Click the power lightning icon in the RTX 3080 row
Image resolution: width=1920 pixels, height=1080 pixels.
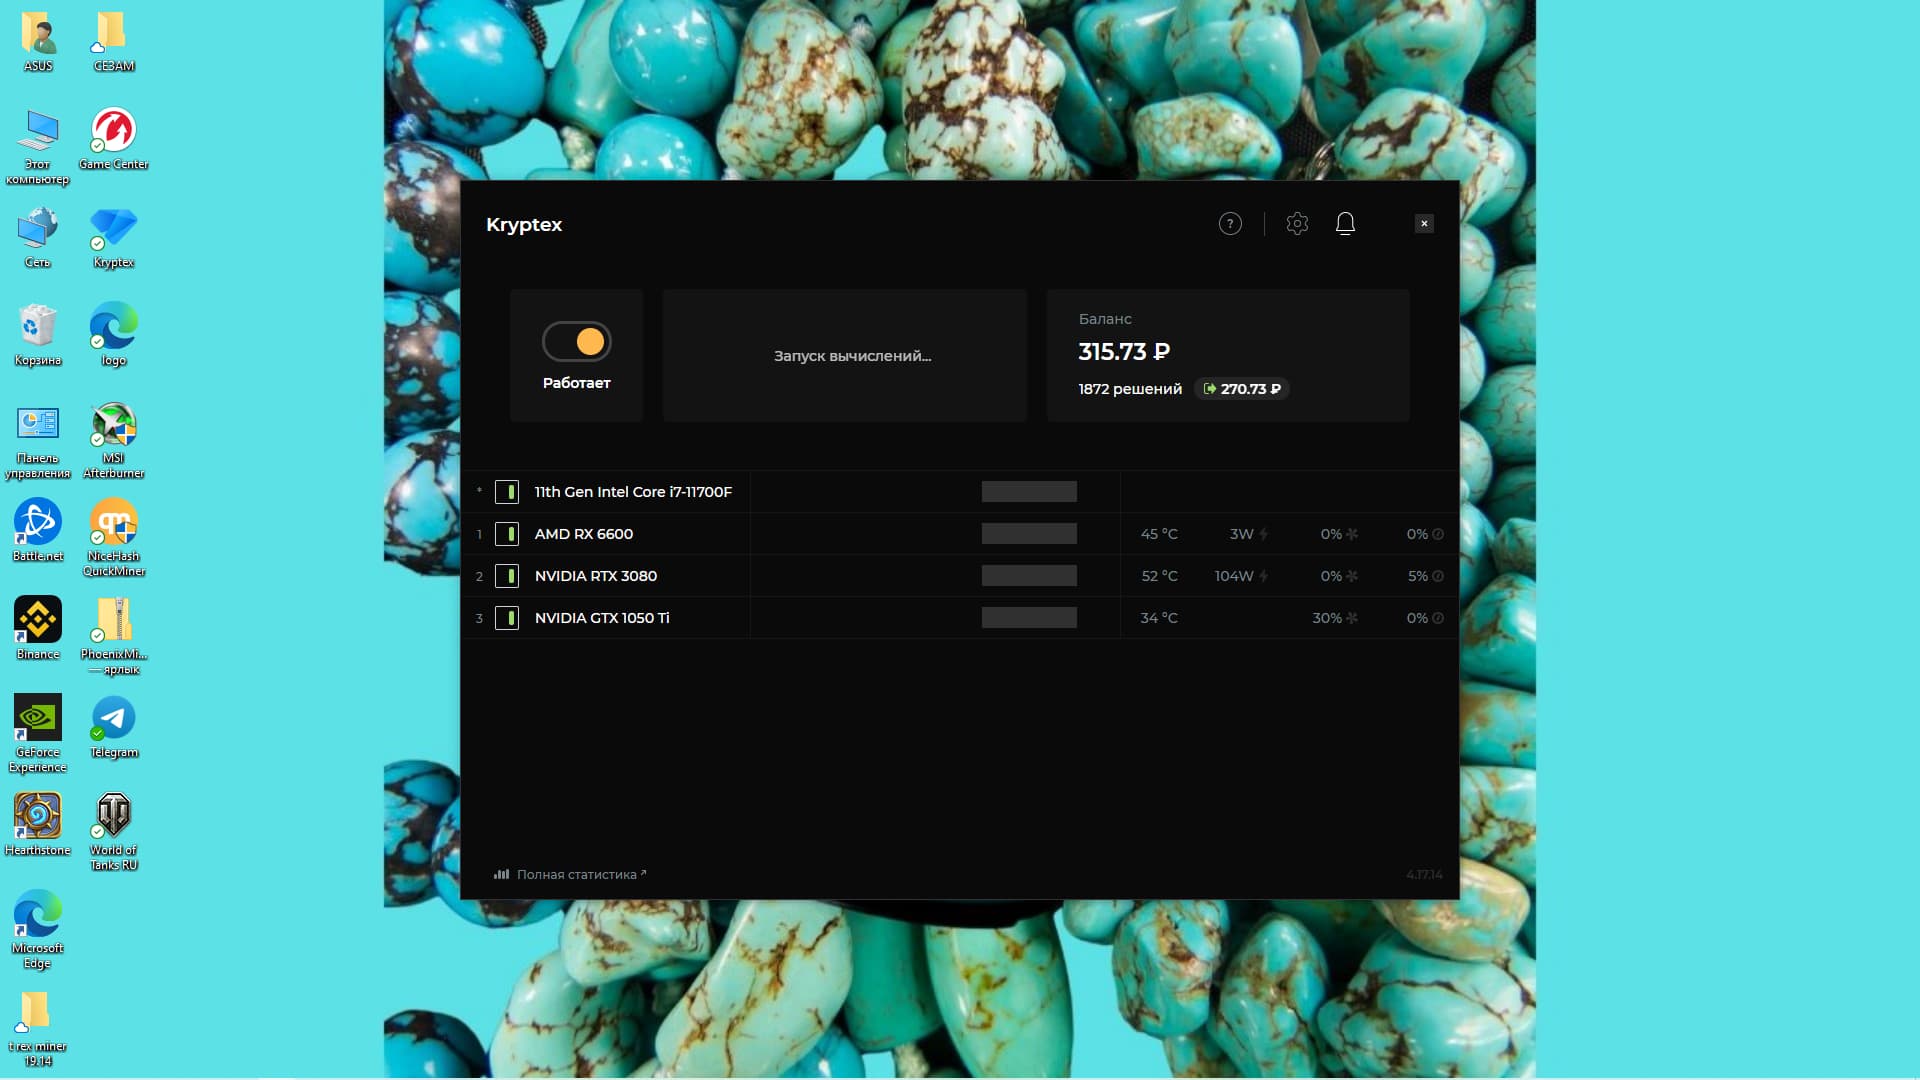[x=1264, y=576]
